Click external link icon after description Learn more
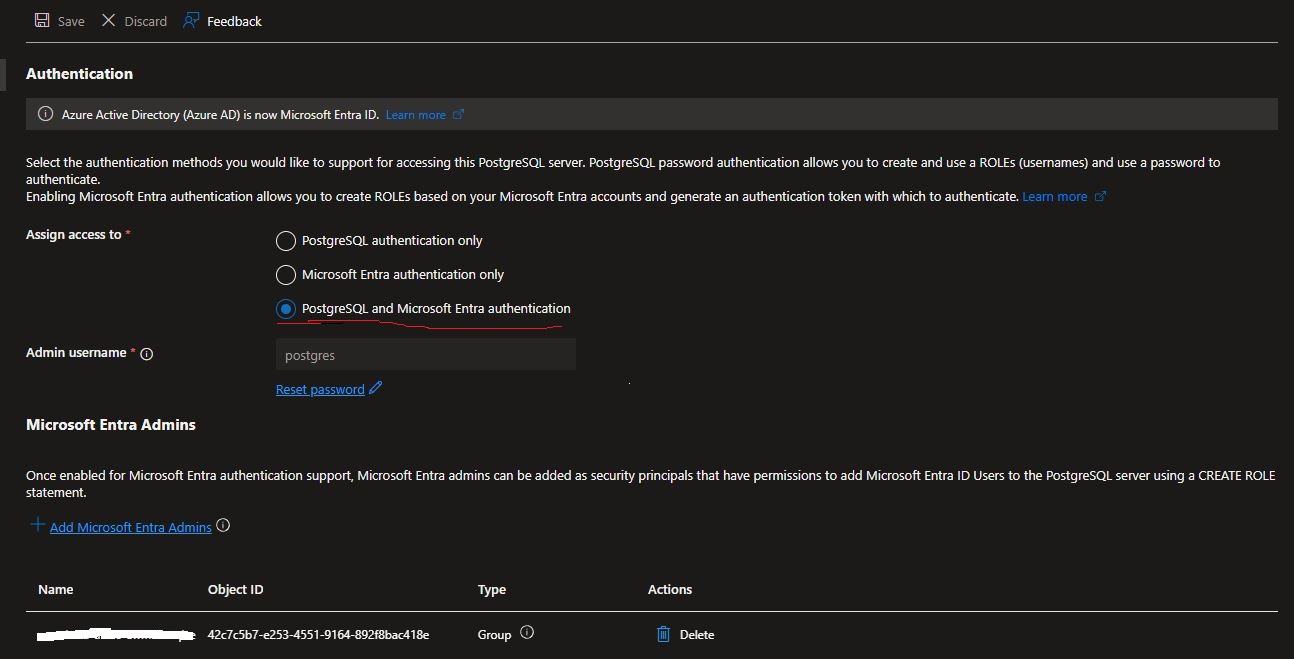This screenshot has height=659, width=1294. (1101, 196)
